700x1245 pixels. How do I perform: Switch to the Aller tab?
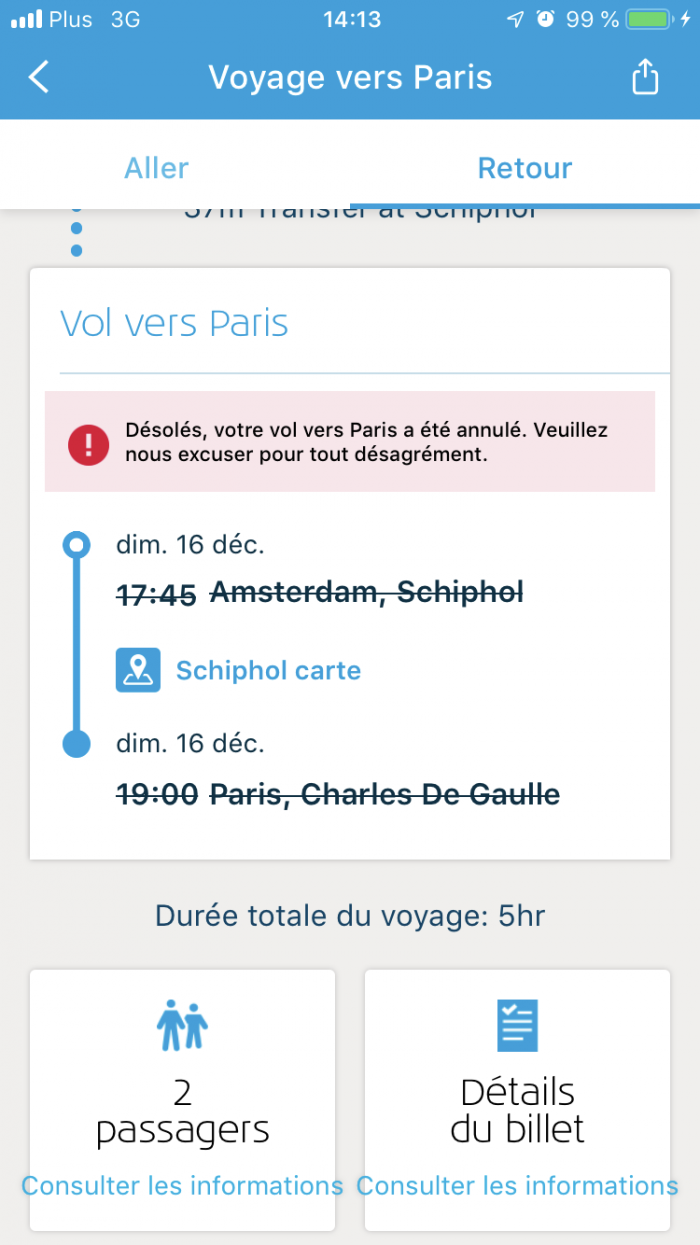coord(156,168)
